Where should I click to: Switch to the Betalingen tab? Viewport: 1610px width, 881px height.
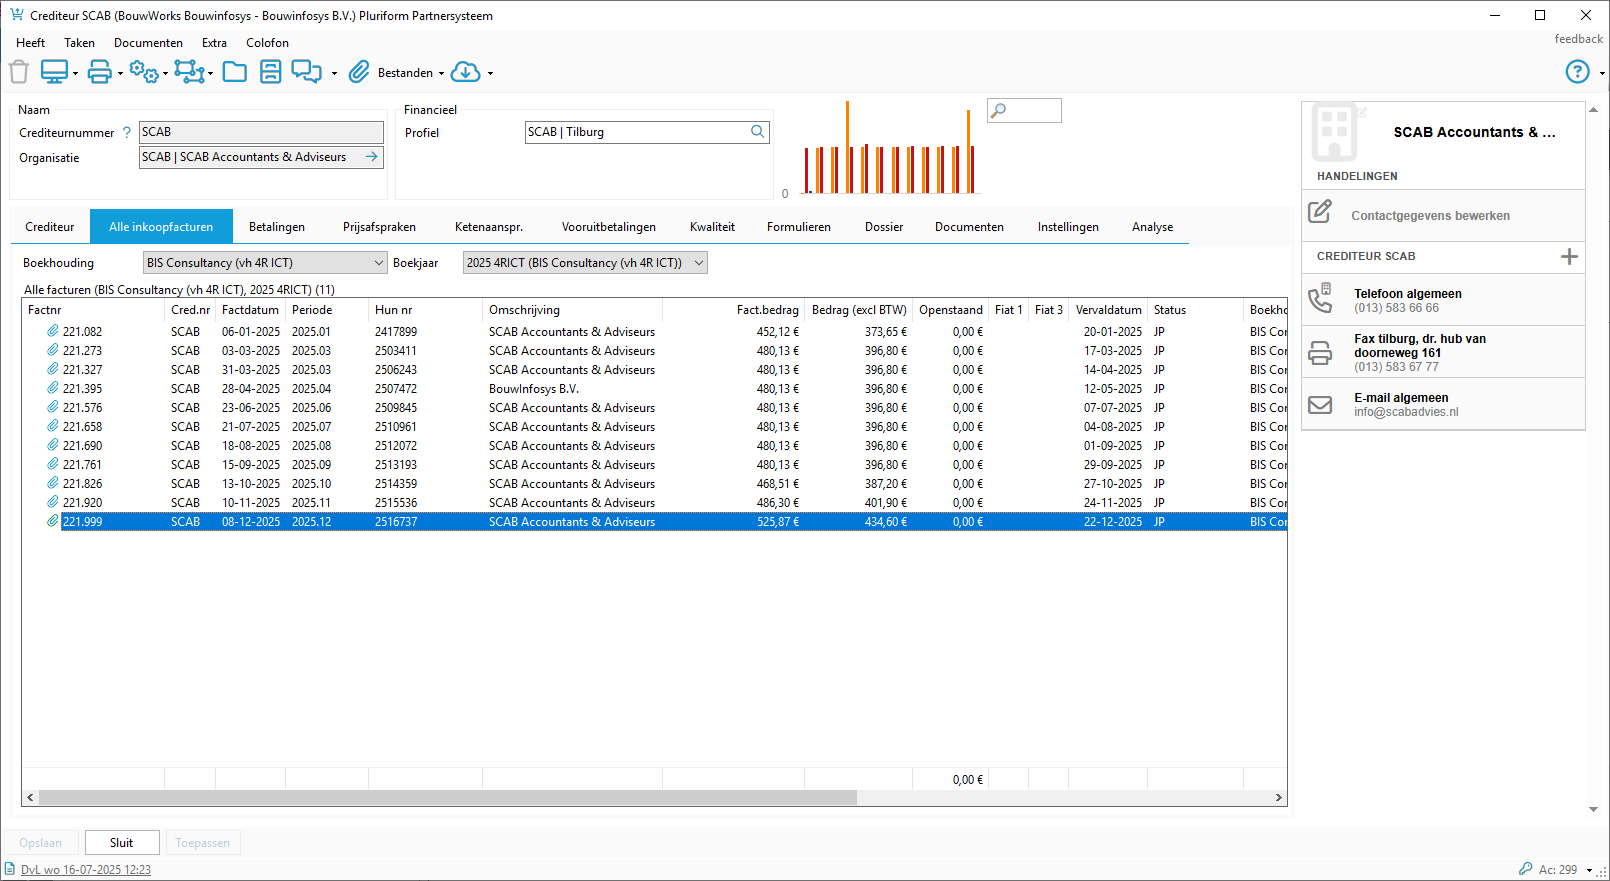pos(277,227)
